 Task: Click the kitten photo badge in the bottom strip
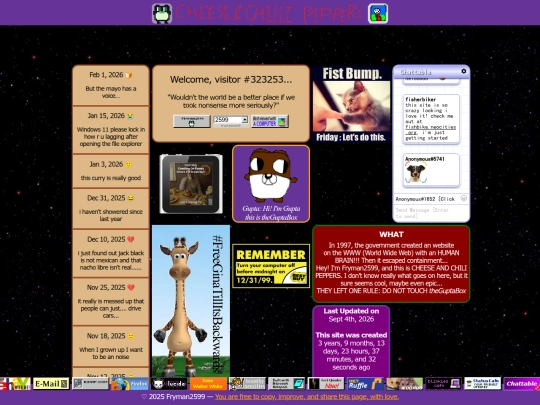(404, 384)
